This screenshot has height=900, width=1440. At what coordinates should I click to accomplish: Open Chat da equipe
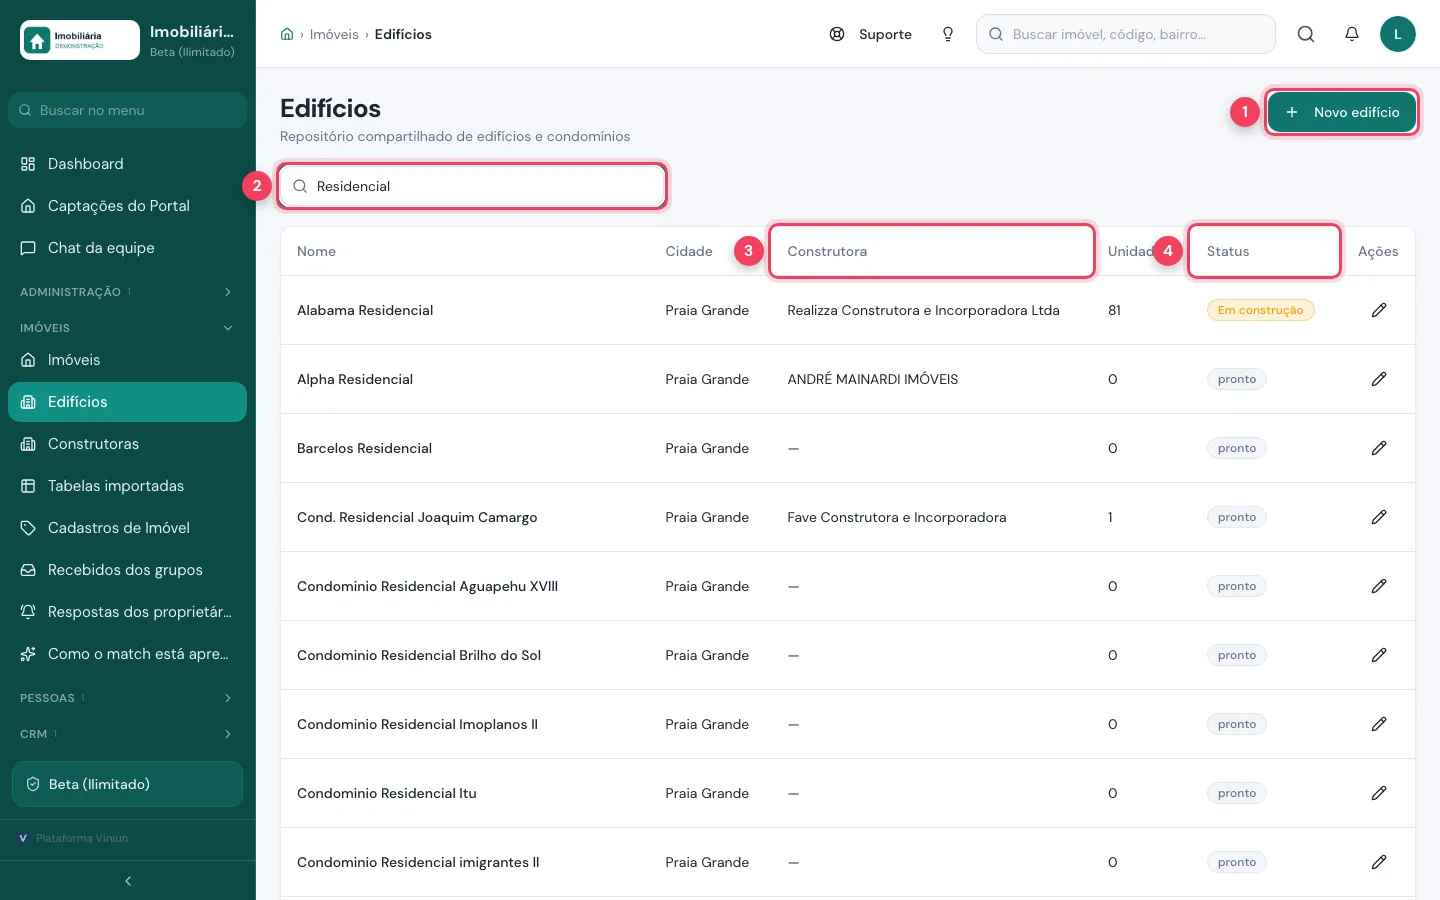click(x=128, y=248)
